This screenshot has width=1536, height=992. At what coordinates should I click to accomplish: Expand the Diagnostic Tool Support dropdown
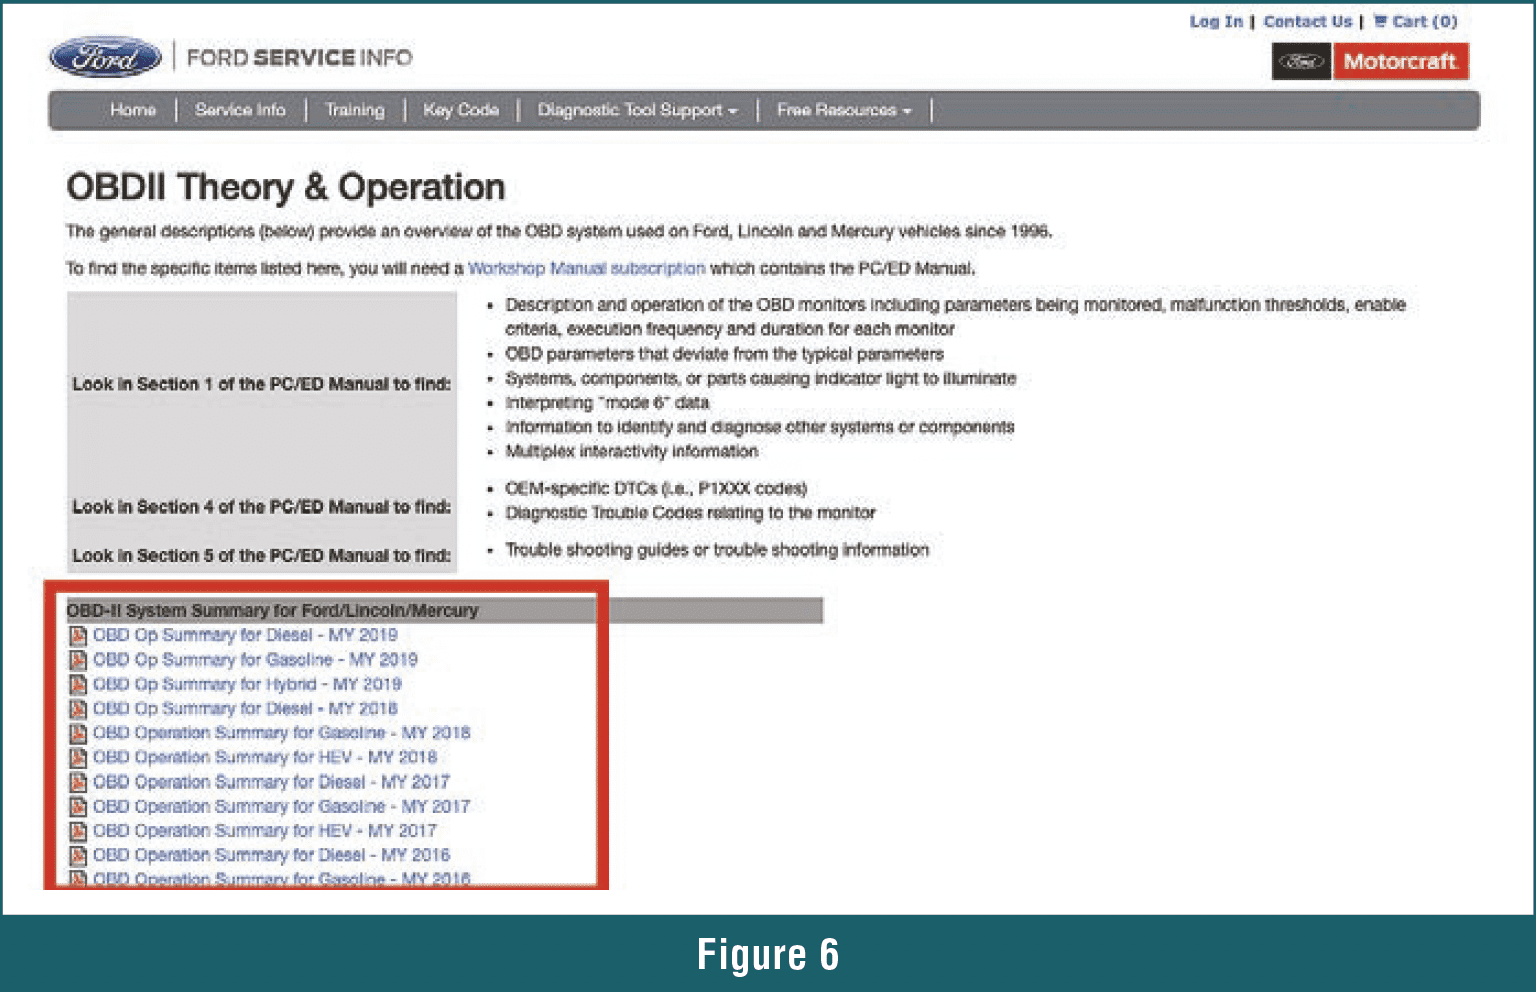pos(637,110)
